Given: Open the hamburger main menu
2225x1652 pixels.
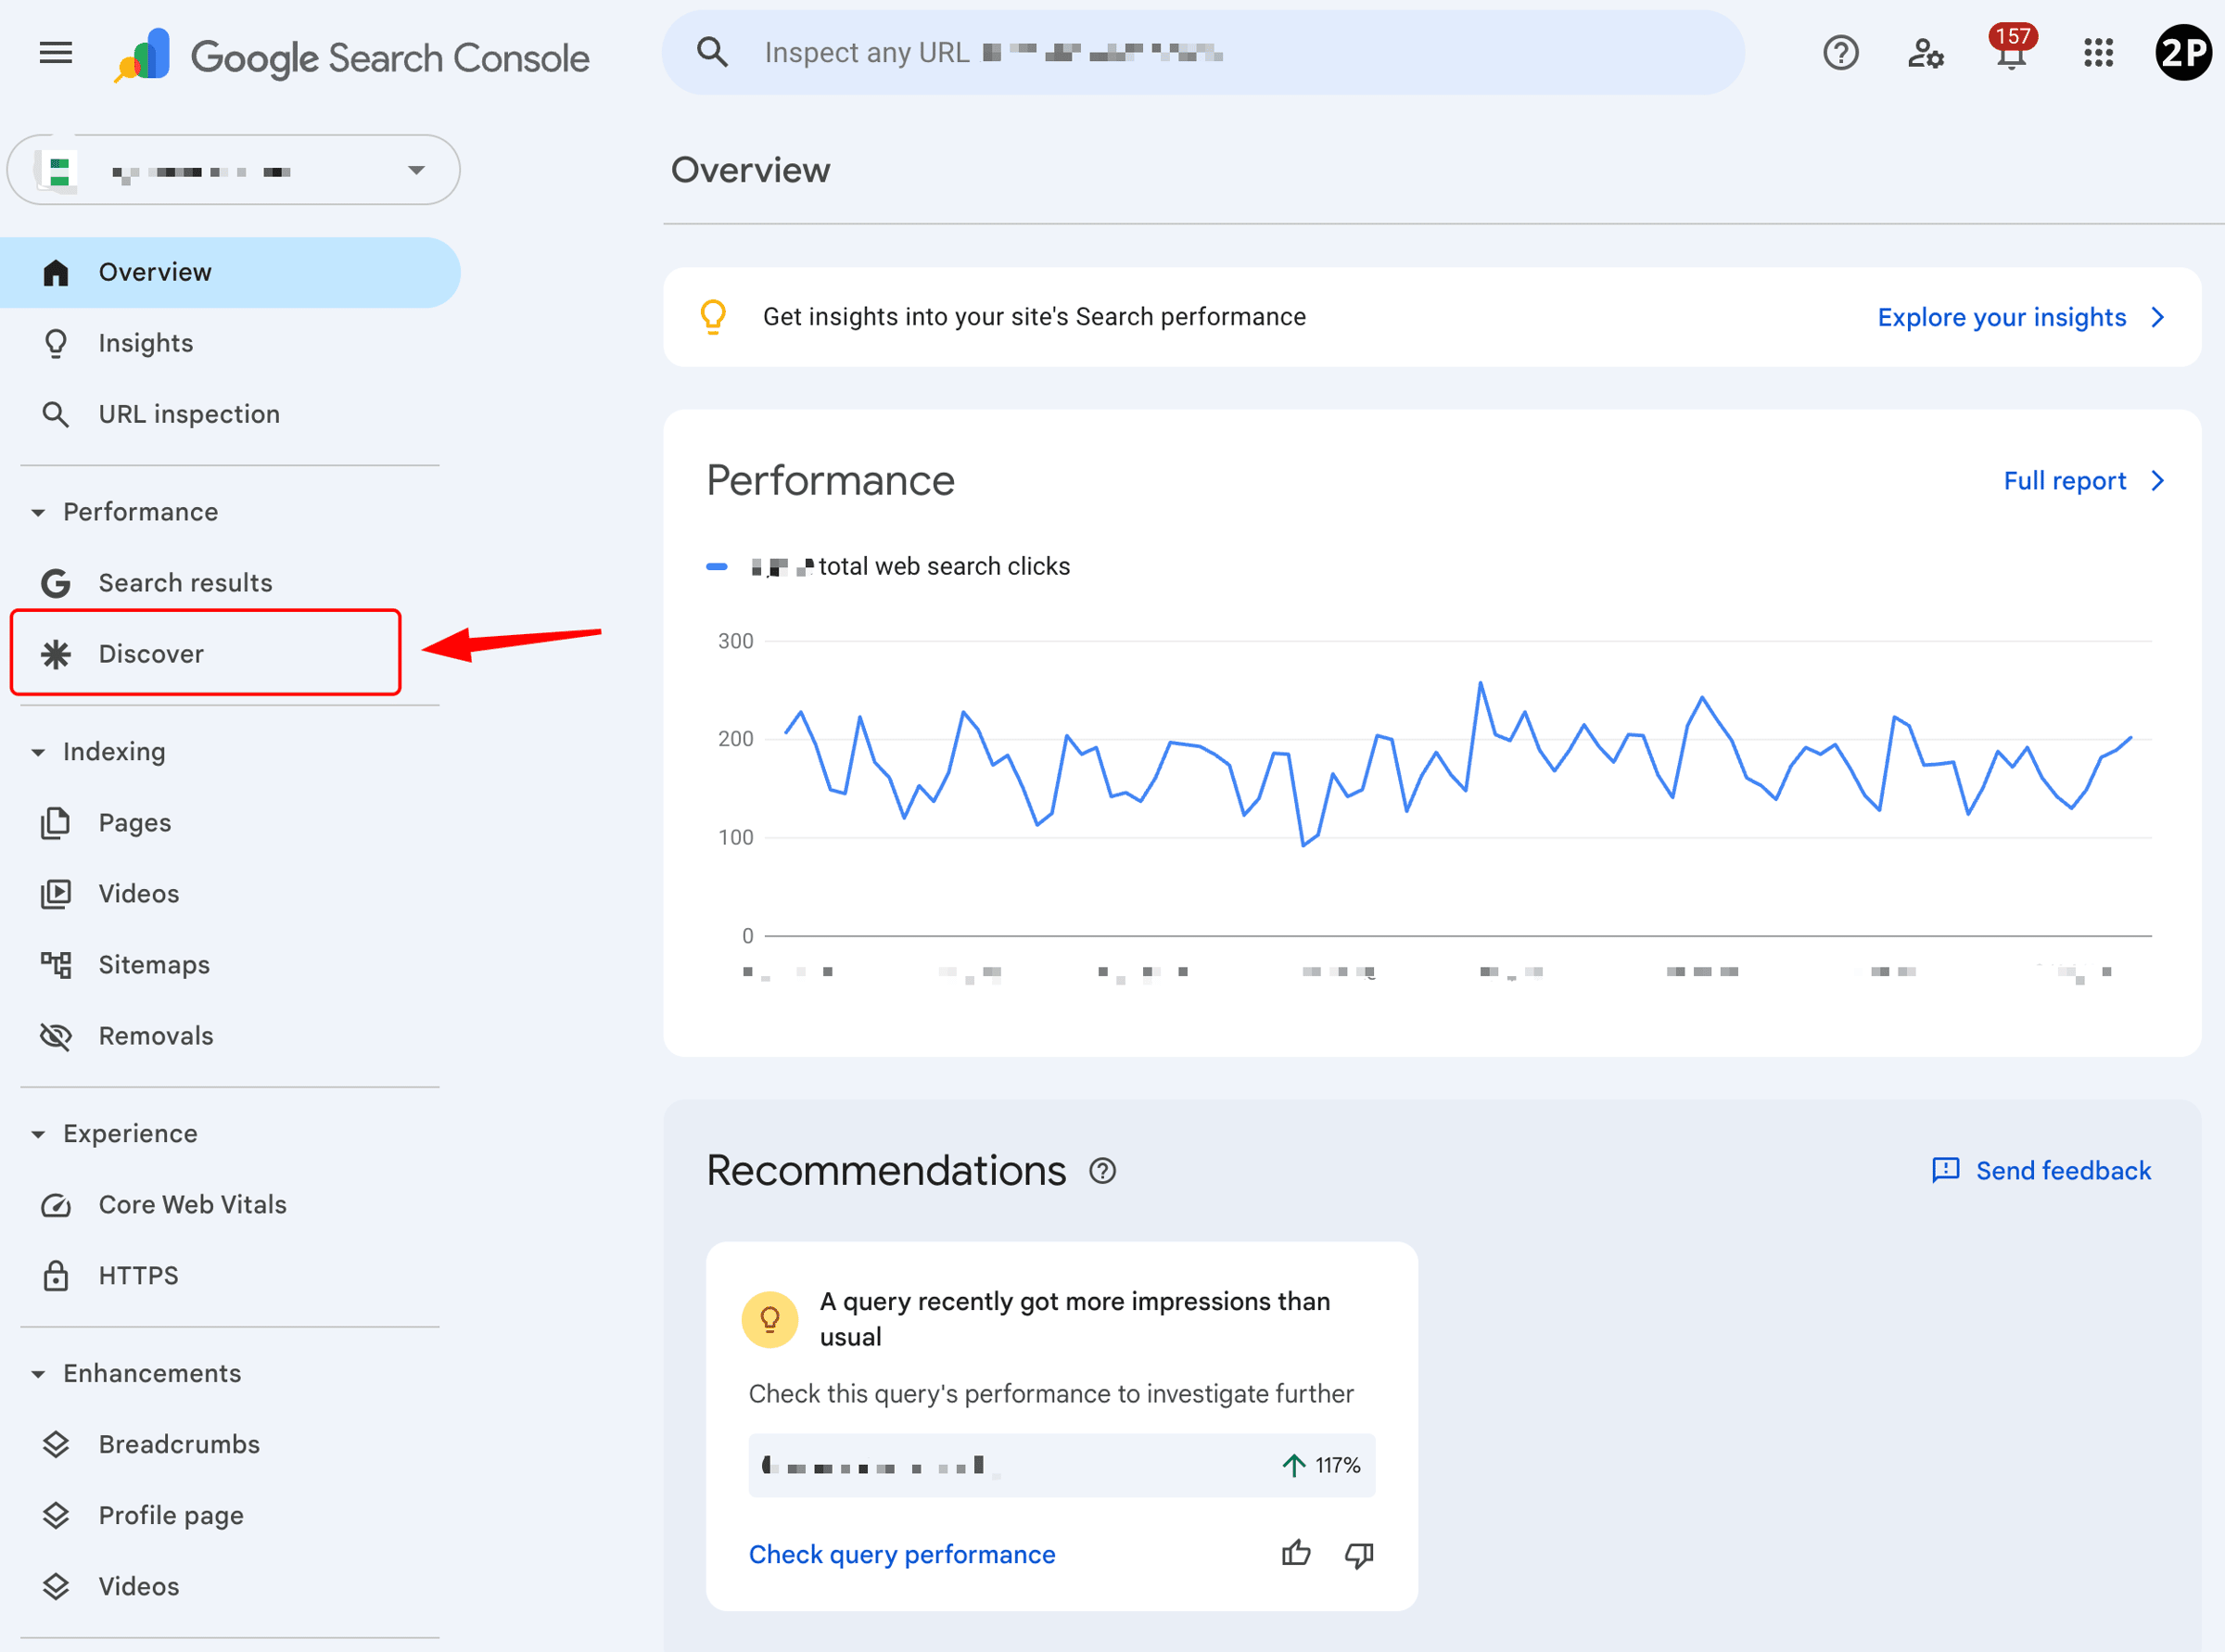Looking at the screenshot, I should coord(56,52).
